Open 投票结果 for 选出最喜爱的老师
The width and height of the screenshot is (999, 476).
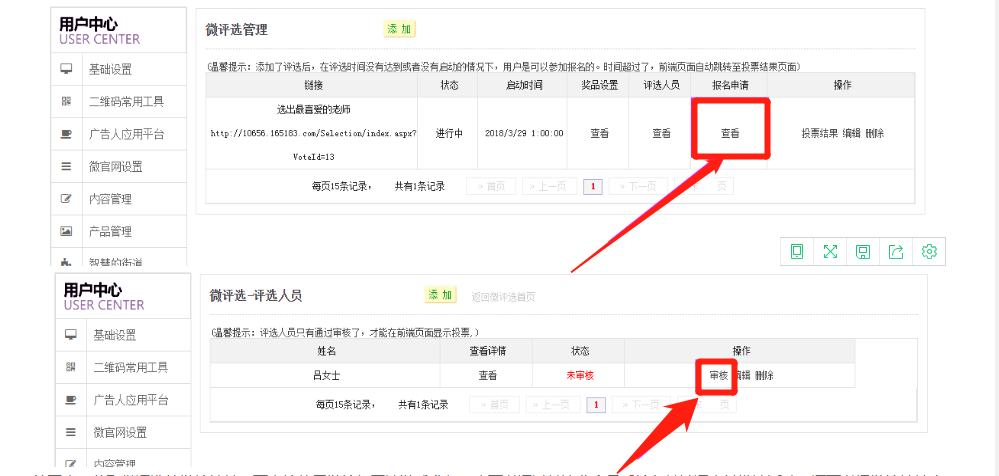point(820,134)
